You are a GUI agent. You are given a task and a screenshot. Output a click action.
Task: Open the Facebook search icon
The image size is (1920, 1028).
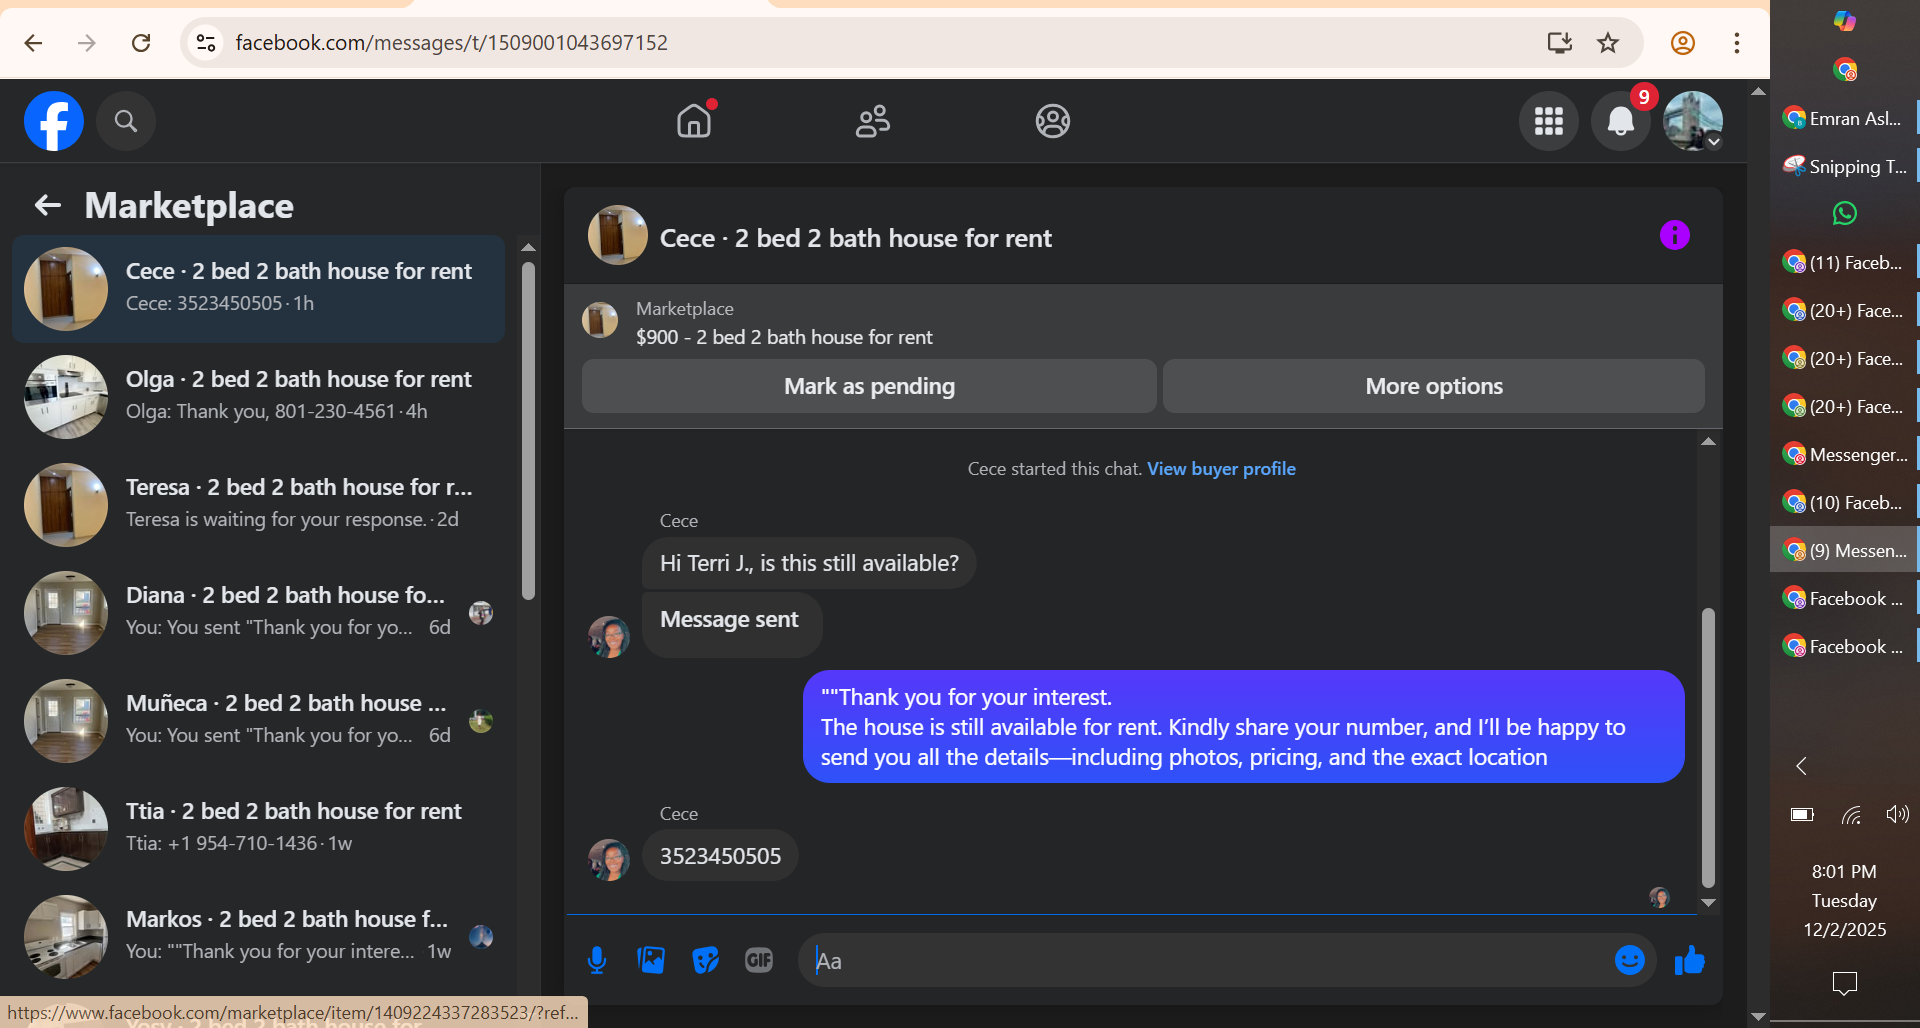(x=126, y=121)
